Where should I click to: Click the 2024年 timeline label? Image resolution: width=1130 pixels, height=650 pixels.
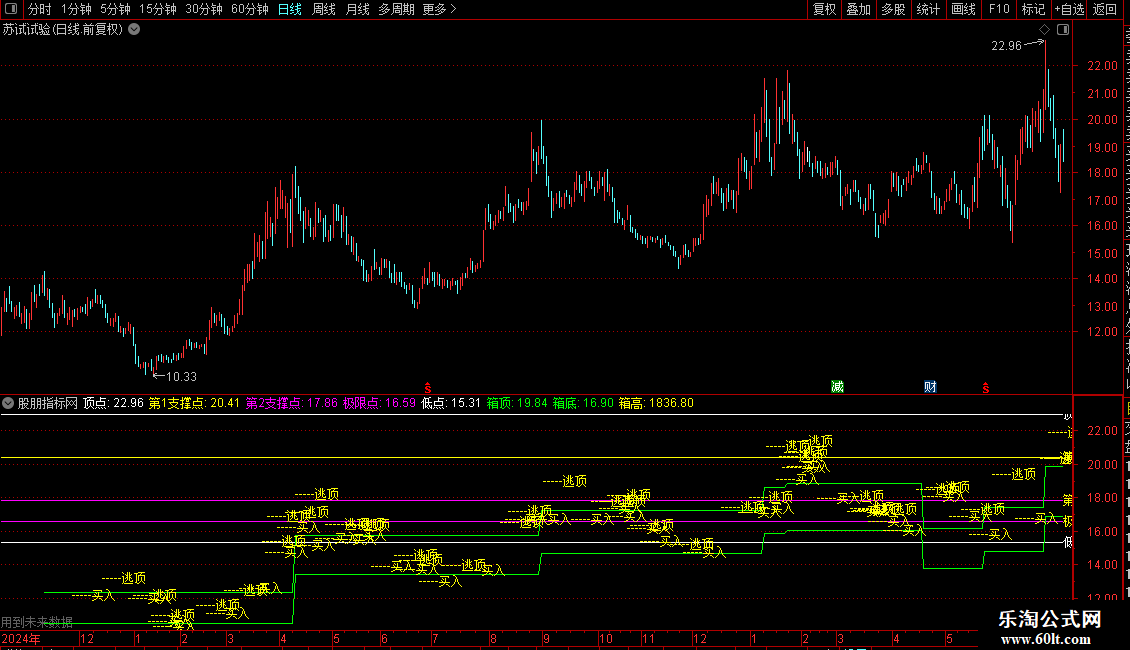pos(20,639)
